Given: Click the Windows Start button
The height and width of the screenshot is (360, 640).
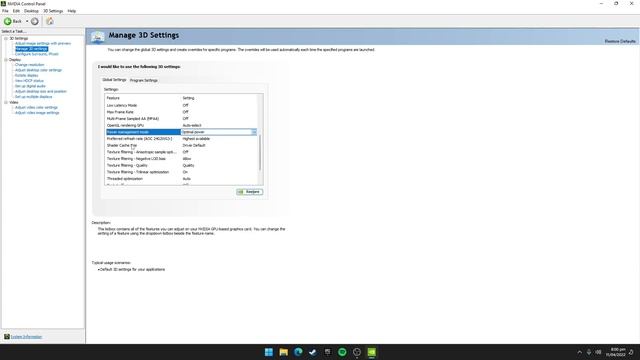Looking at the screenshot, I should click(x=269, y=352).
